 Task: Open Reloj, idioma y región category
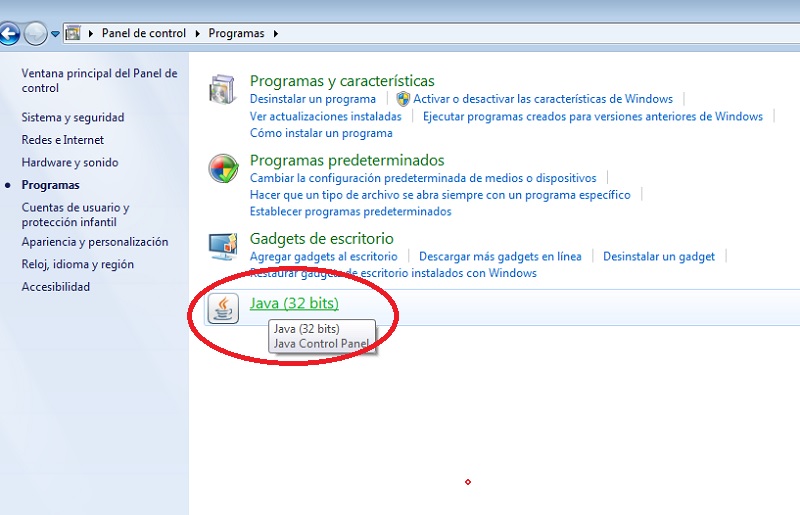pos(78,264)
